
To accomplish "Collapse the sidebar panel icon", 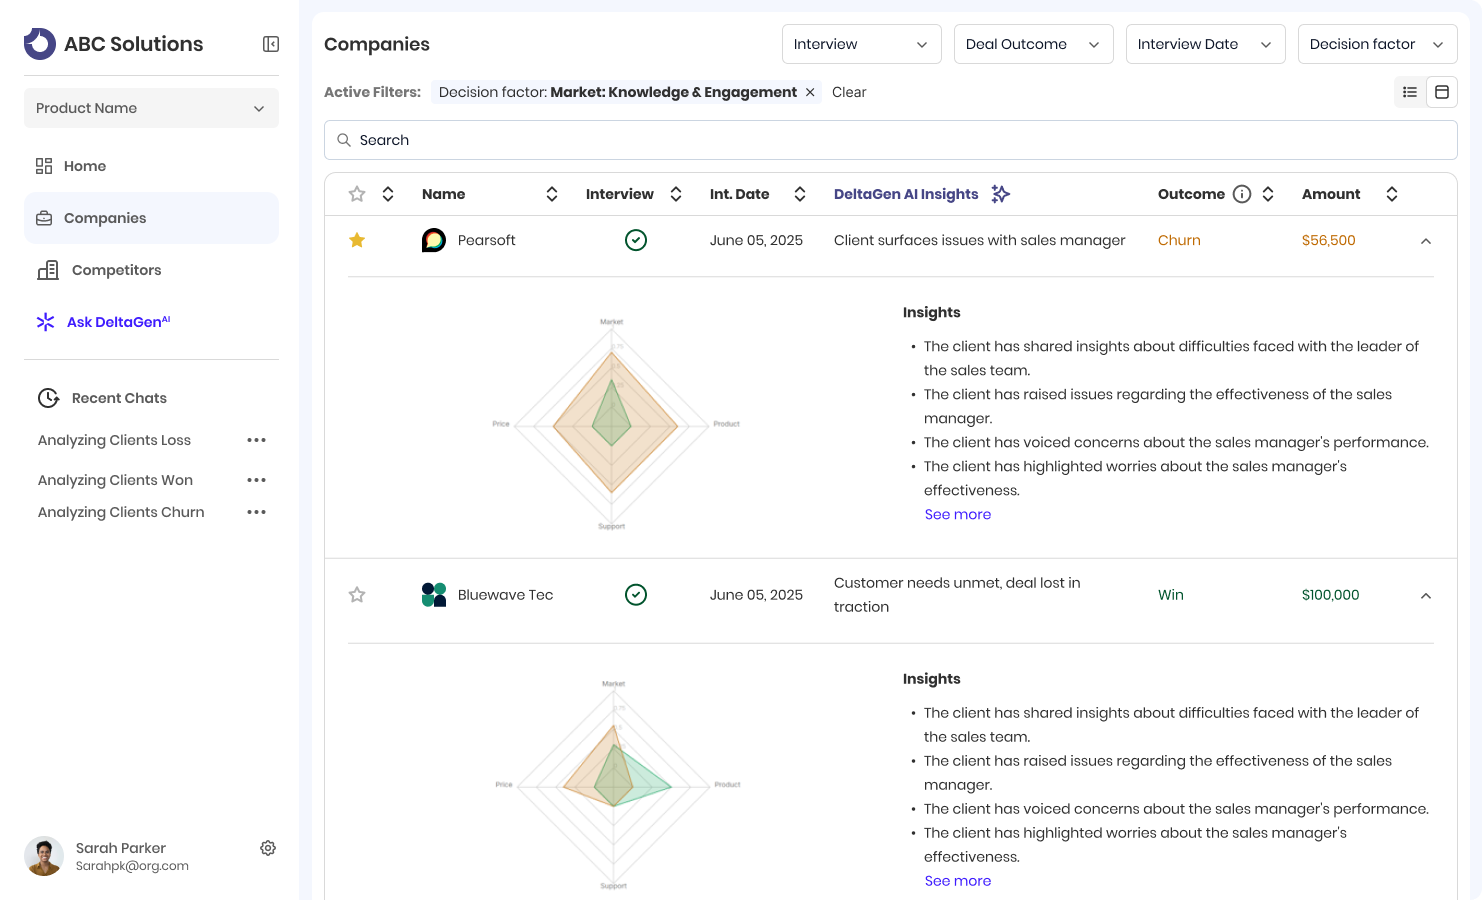I will coord(271,44).
